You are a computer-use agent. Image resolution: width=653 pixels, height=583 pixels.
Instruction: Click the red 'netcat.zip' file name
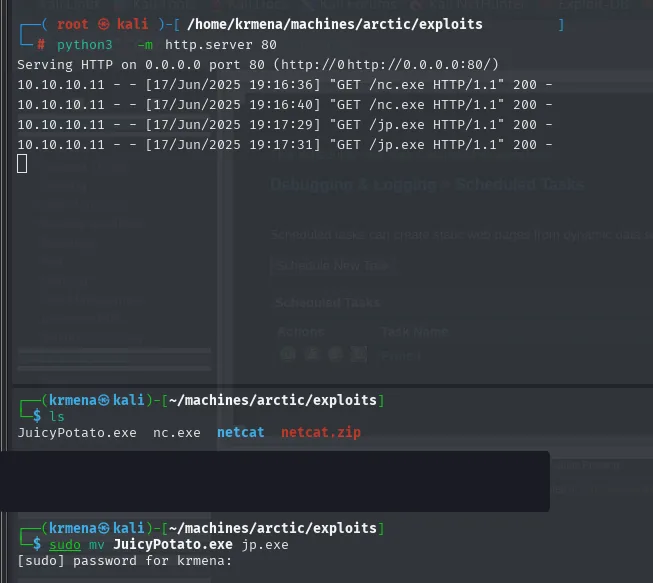tap(321, 432)
